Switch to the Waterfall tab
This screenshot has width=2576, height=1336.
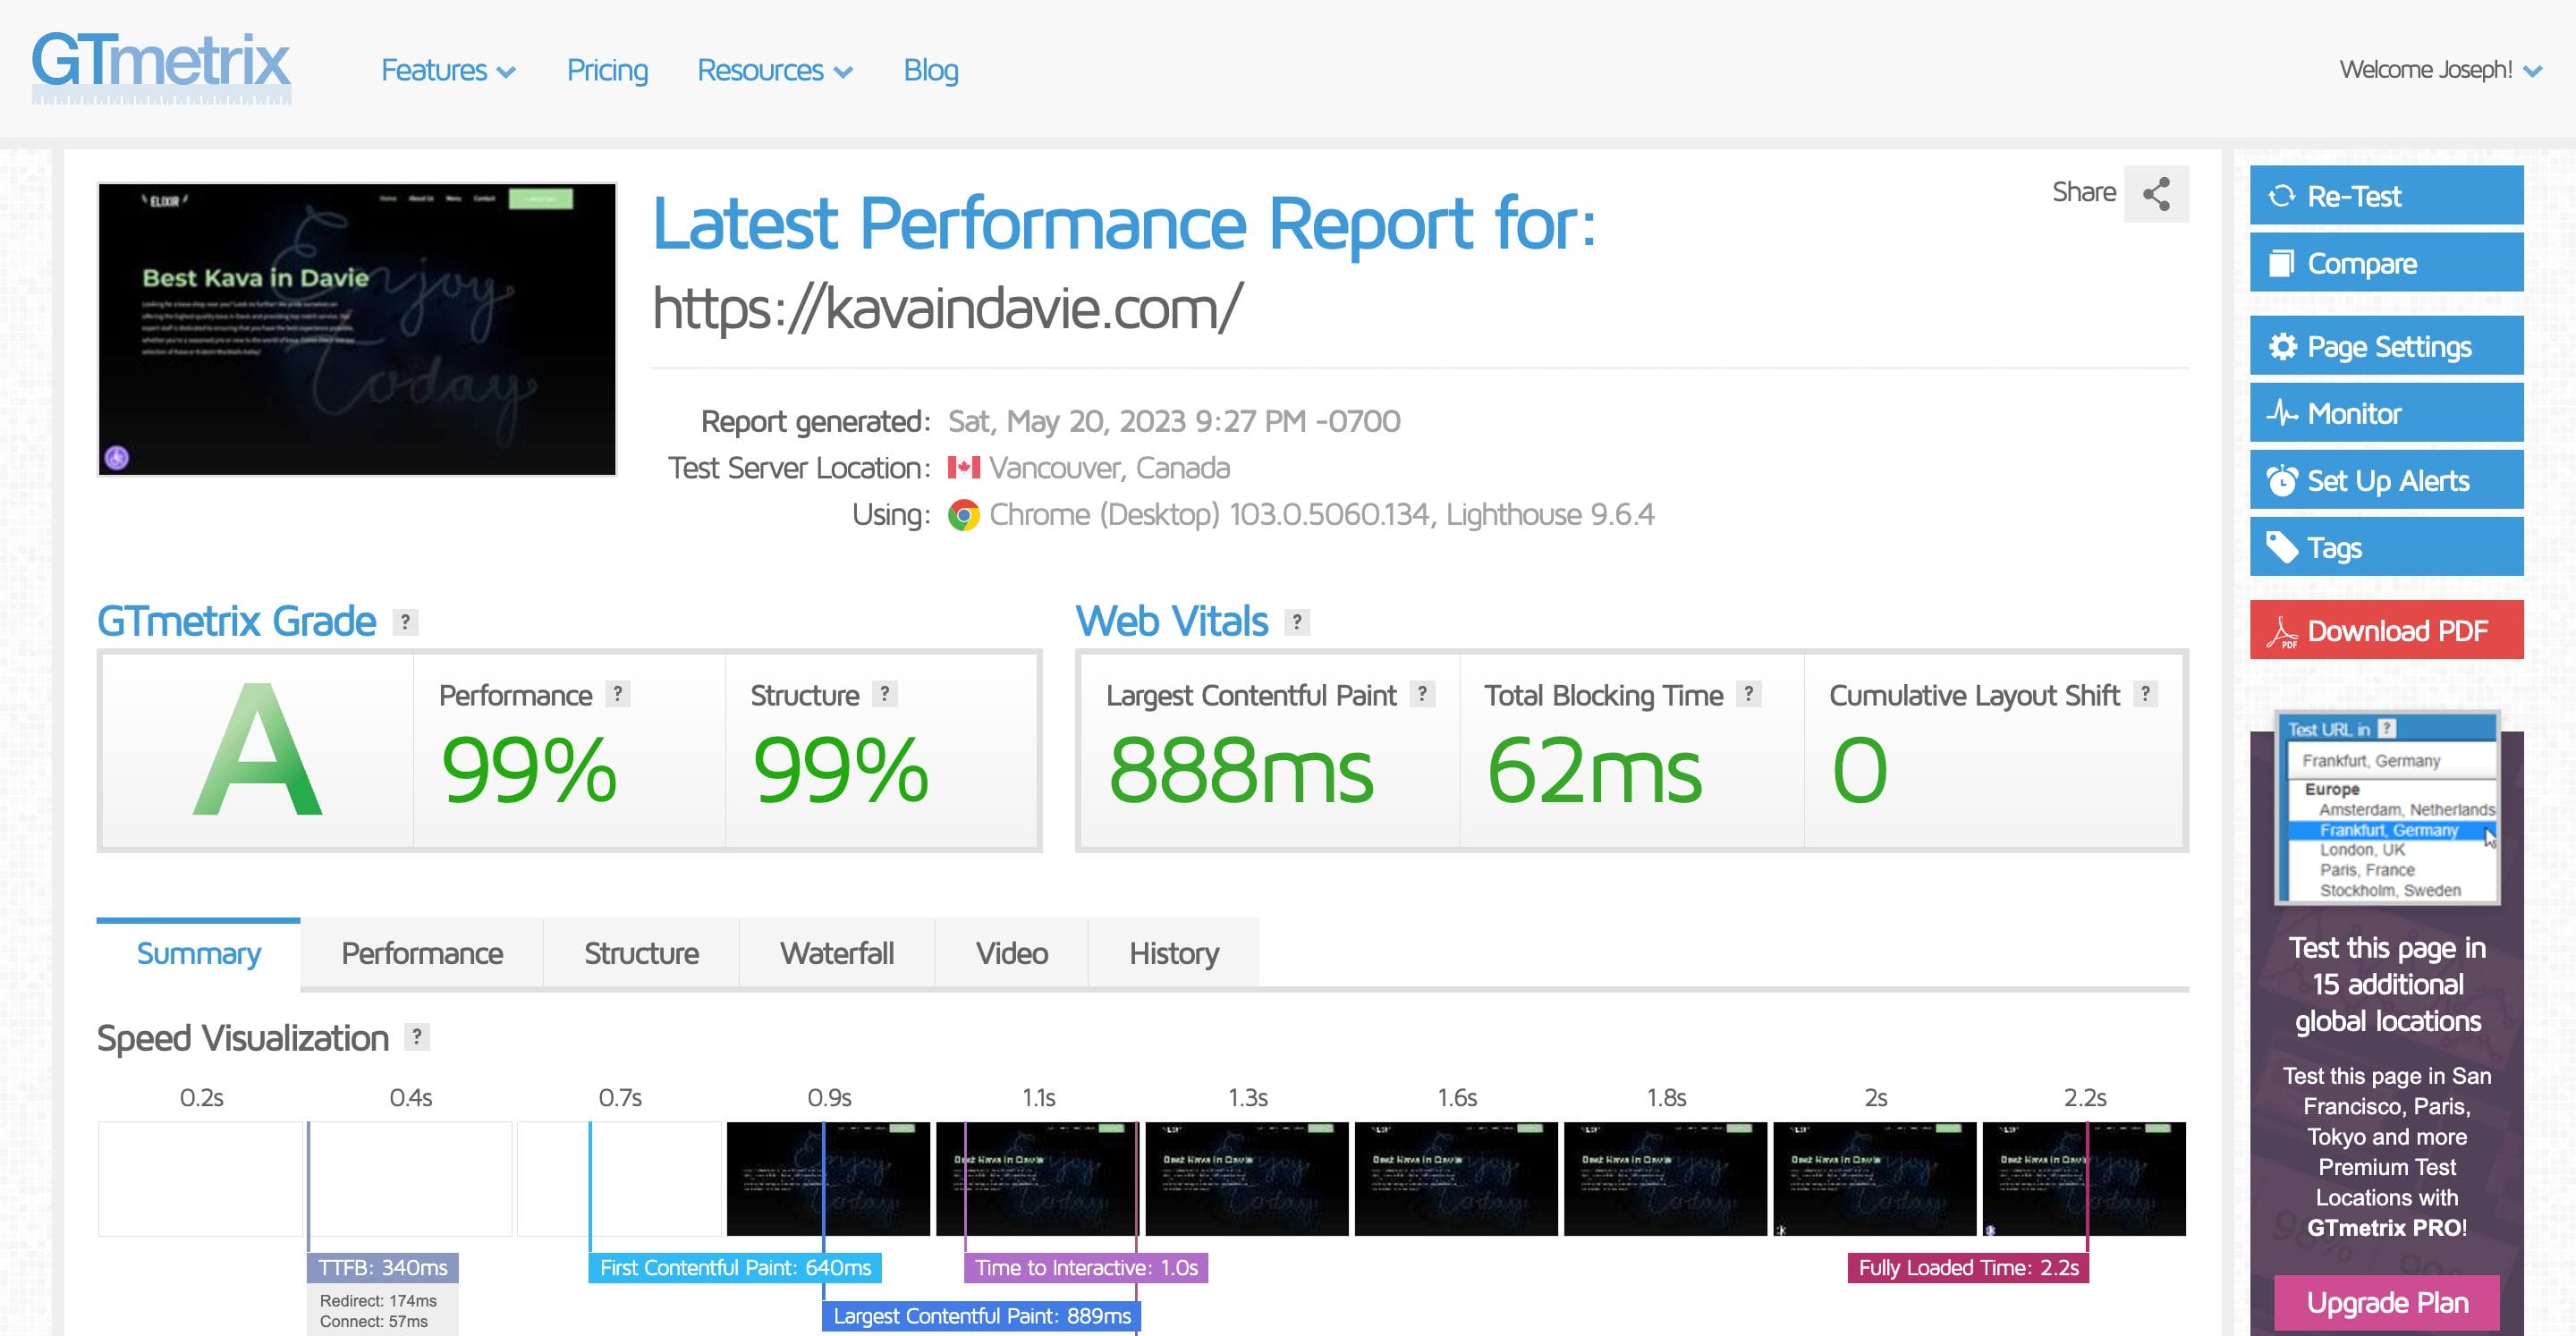pos(836,953)
